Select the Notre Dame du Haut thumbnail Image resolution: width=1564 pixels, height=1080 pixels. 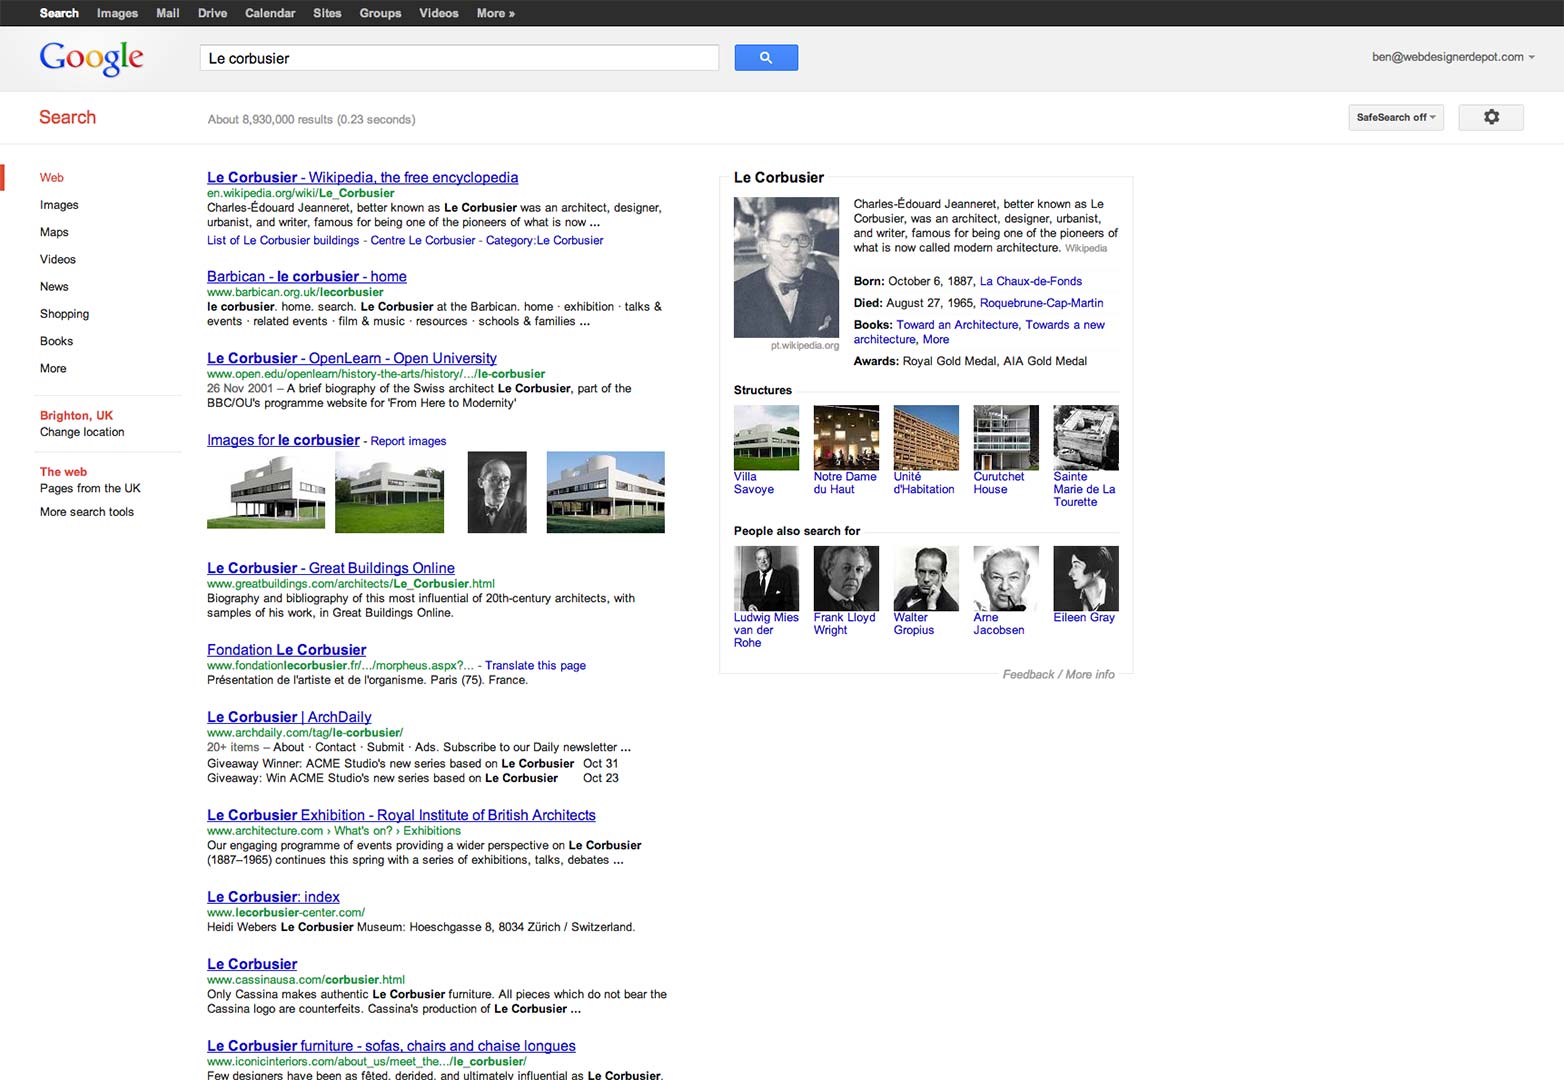click(846, 437)
